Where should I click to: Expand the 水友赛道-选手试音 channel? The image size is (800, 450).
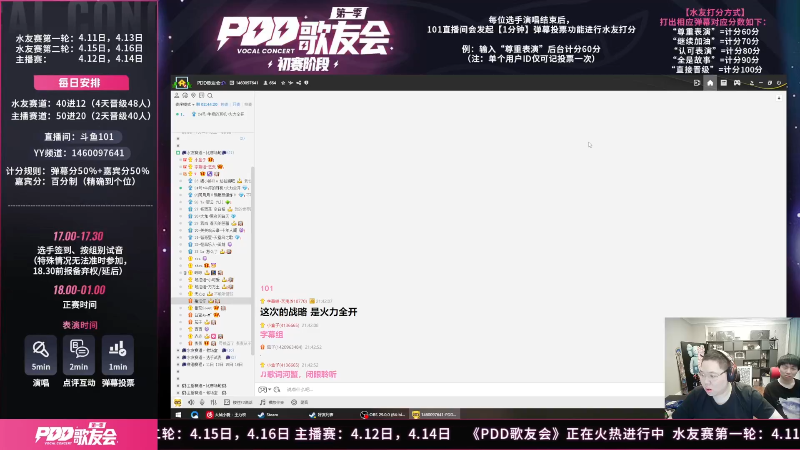(178, 357)
